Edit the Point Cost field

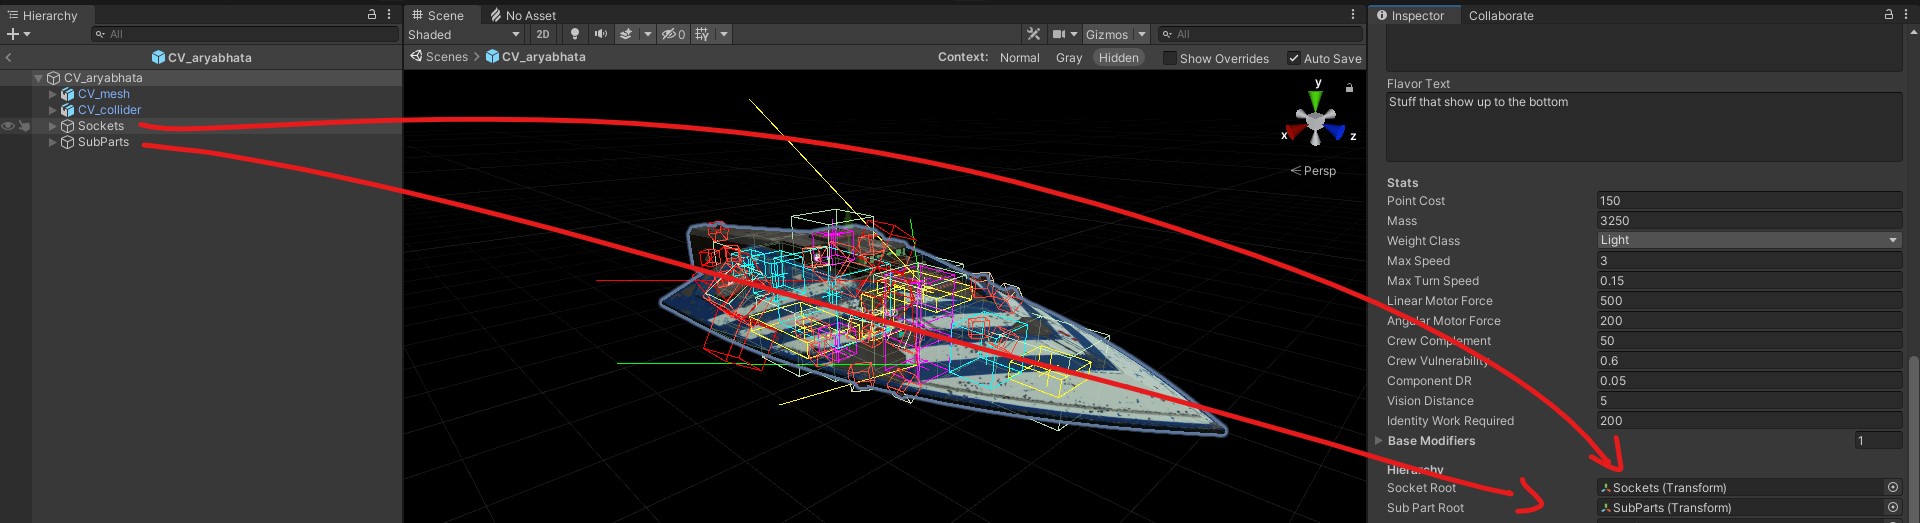[1749, 200]
